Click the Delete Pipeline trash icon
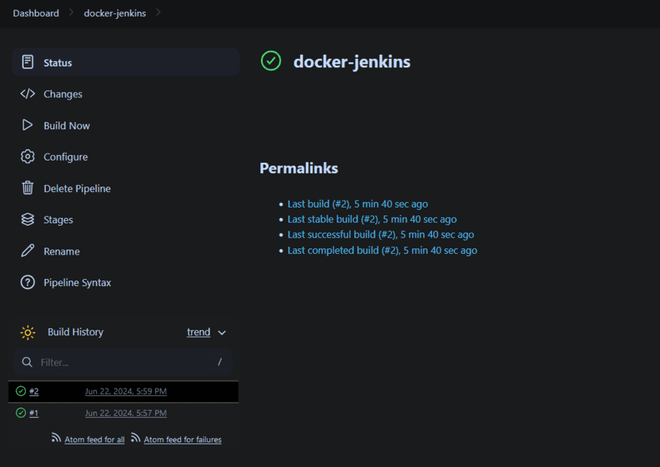Screen dimensions: 660x467 (27, 188)
